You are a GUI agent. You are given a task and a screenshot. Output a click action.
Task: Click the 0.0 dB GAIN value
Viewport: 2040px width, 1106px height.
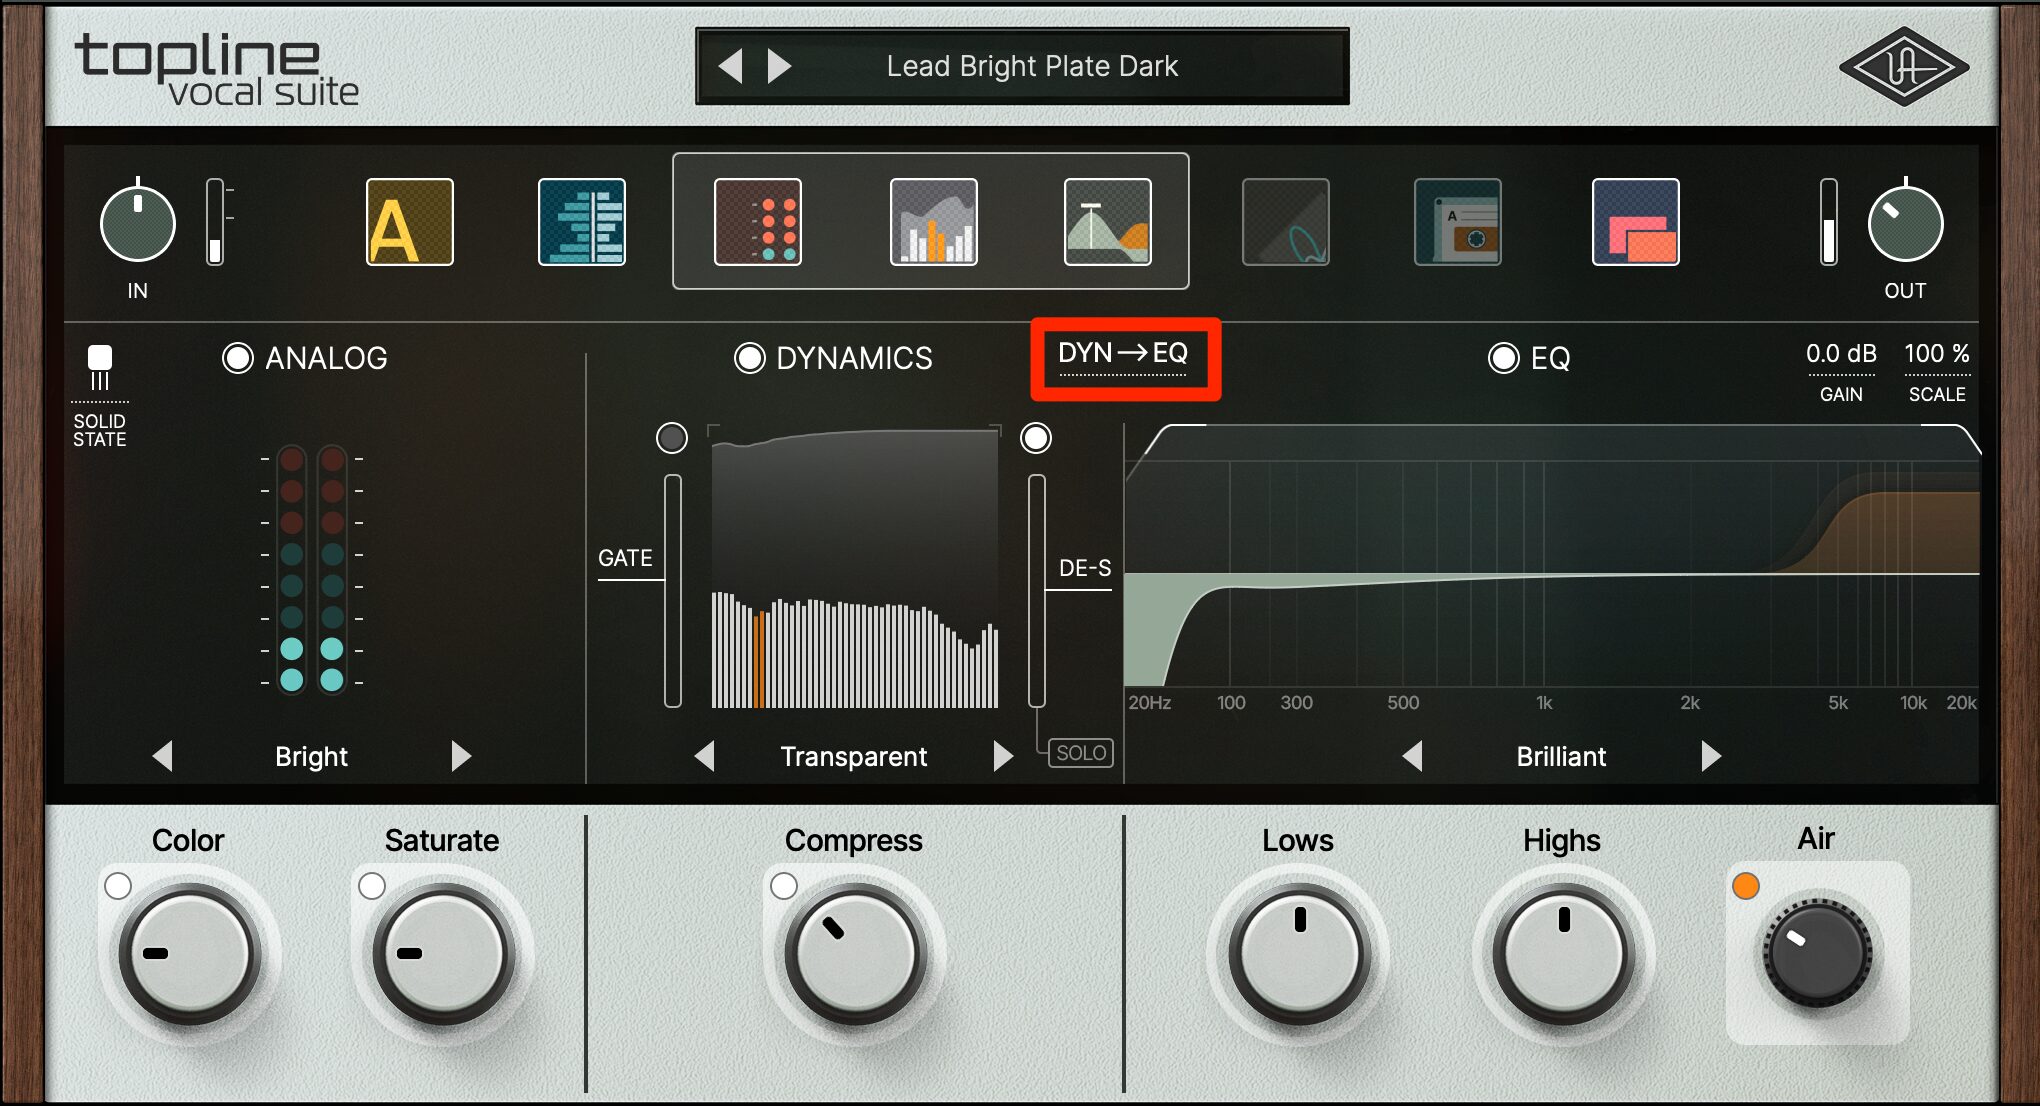(1841, 354)
